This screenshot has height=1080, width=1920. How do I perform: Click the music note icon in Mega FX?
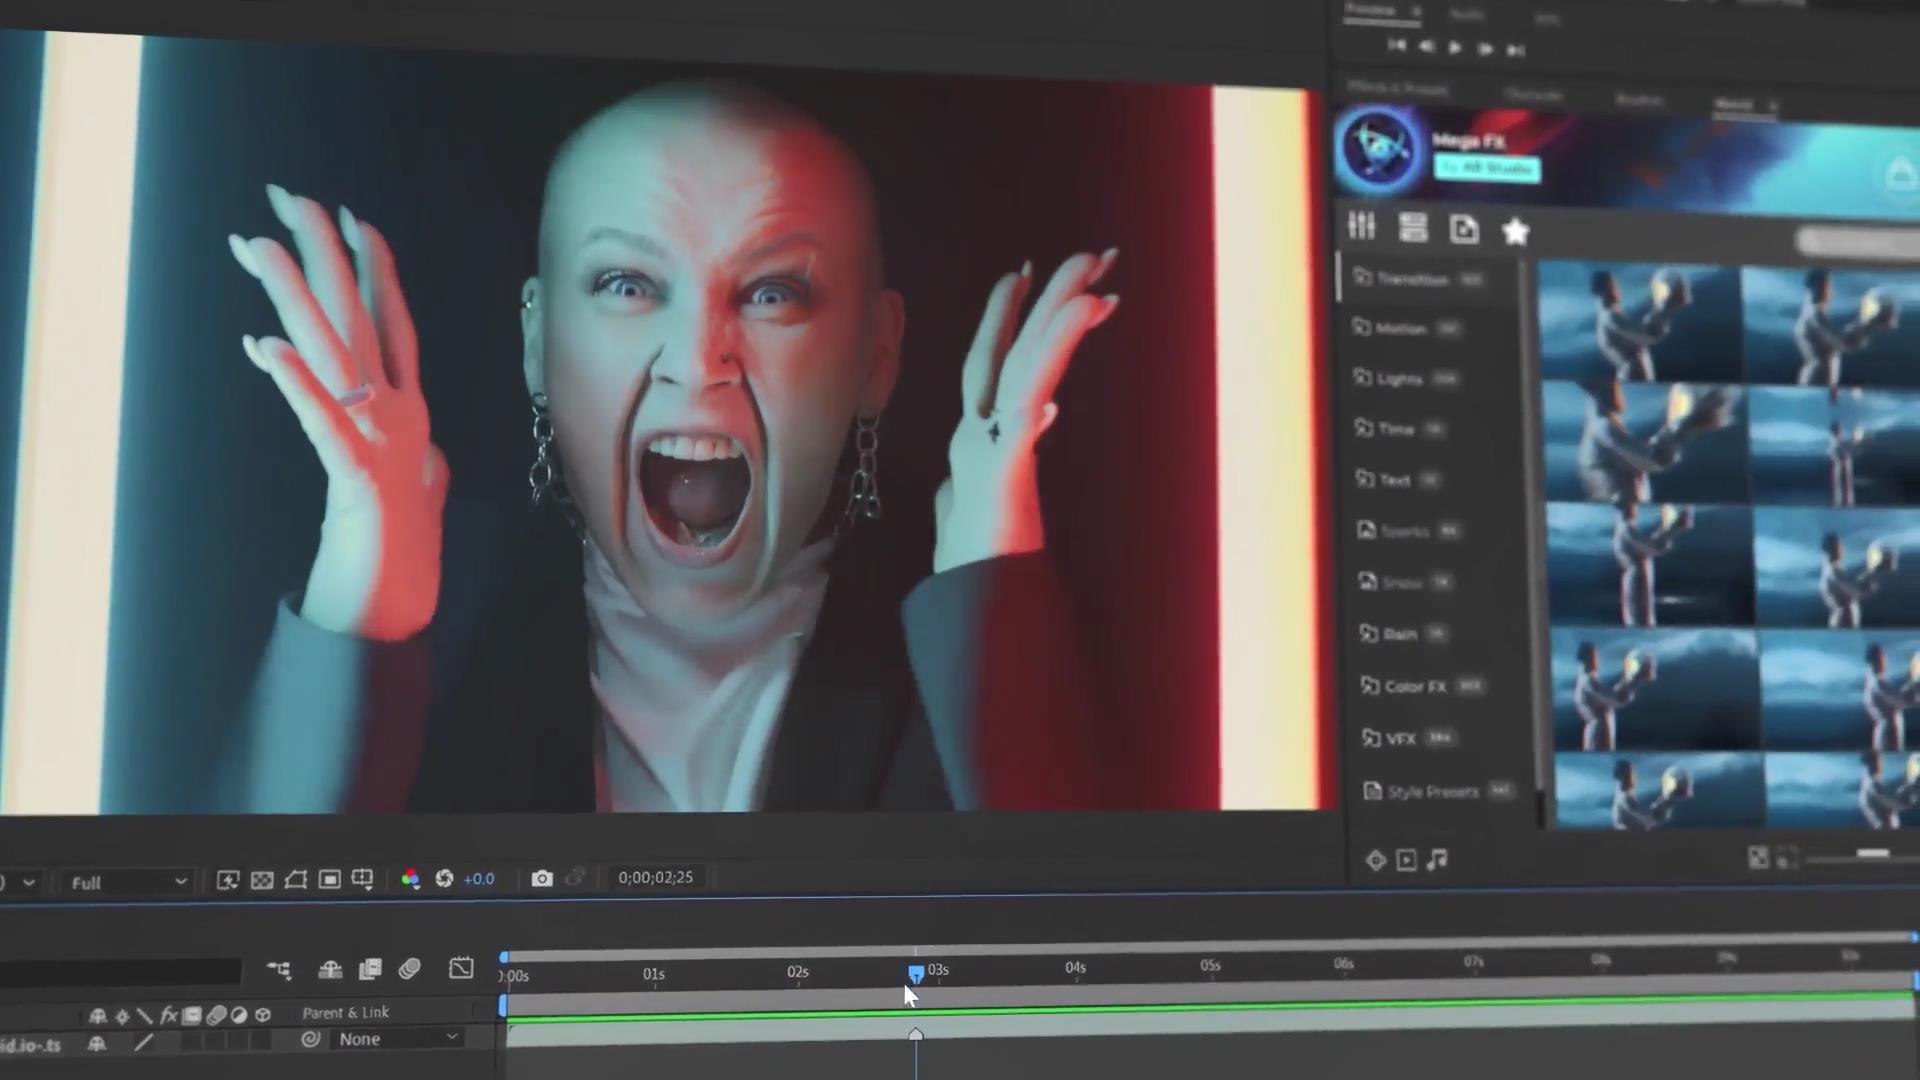tap(1437, 860)
